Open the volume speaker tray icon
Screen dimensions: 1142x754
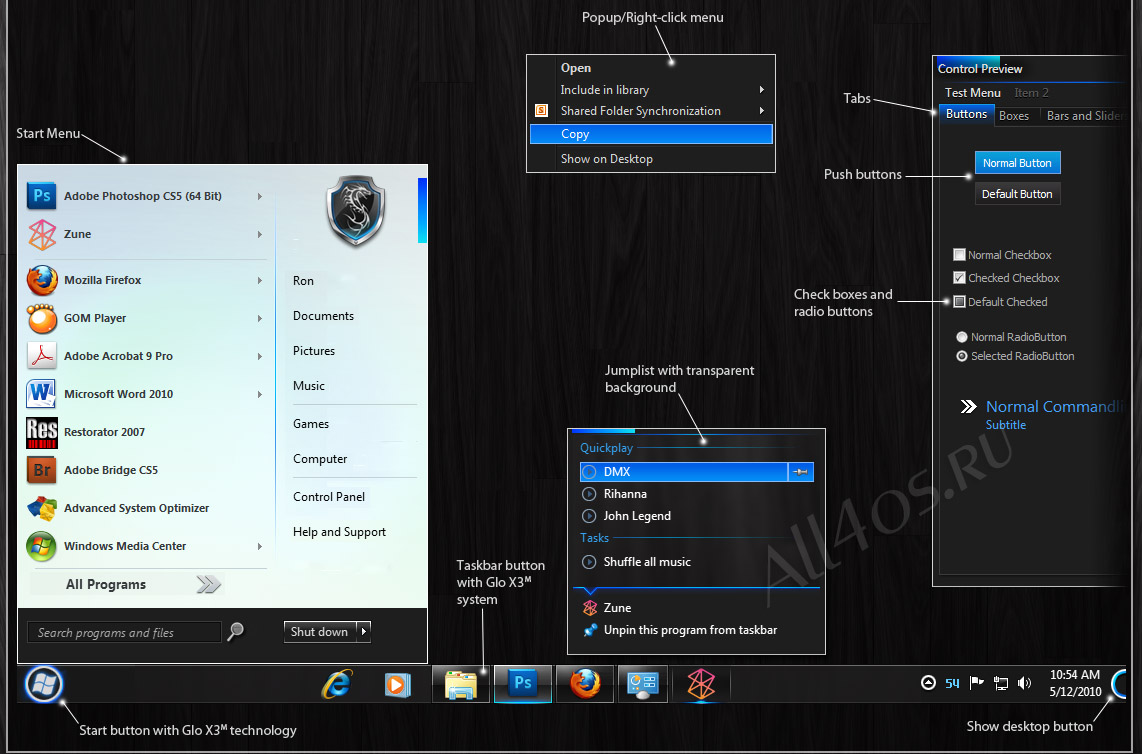1024,683
